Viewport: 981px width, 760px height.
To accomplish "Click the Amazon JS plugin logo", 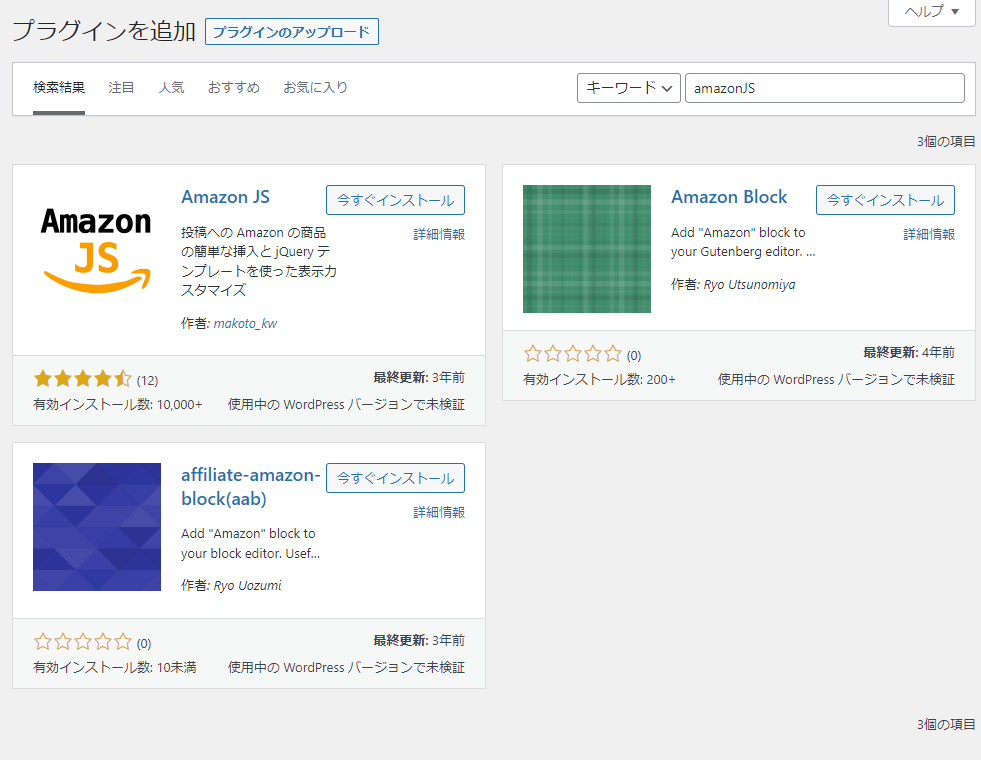I will coord(97,249).
